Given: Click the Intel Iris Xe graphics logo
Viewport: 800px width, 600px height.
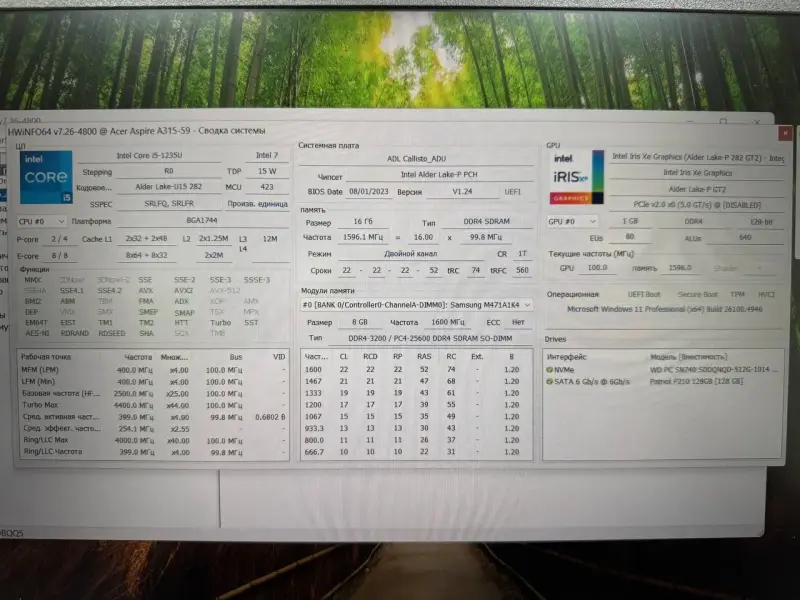Looking at the screenshot, I should pos(577,176).
